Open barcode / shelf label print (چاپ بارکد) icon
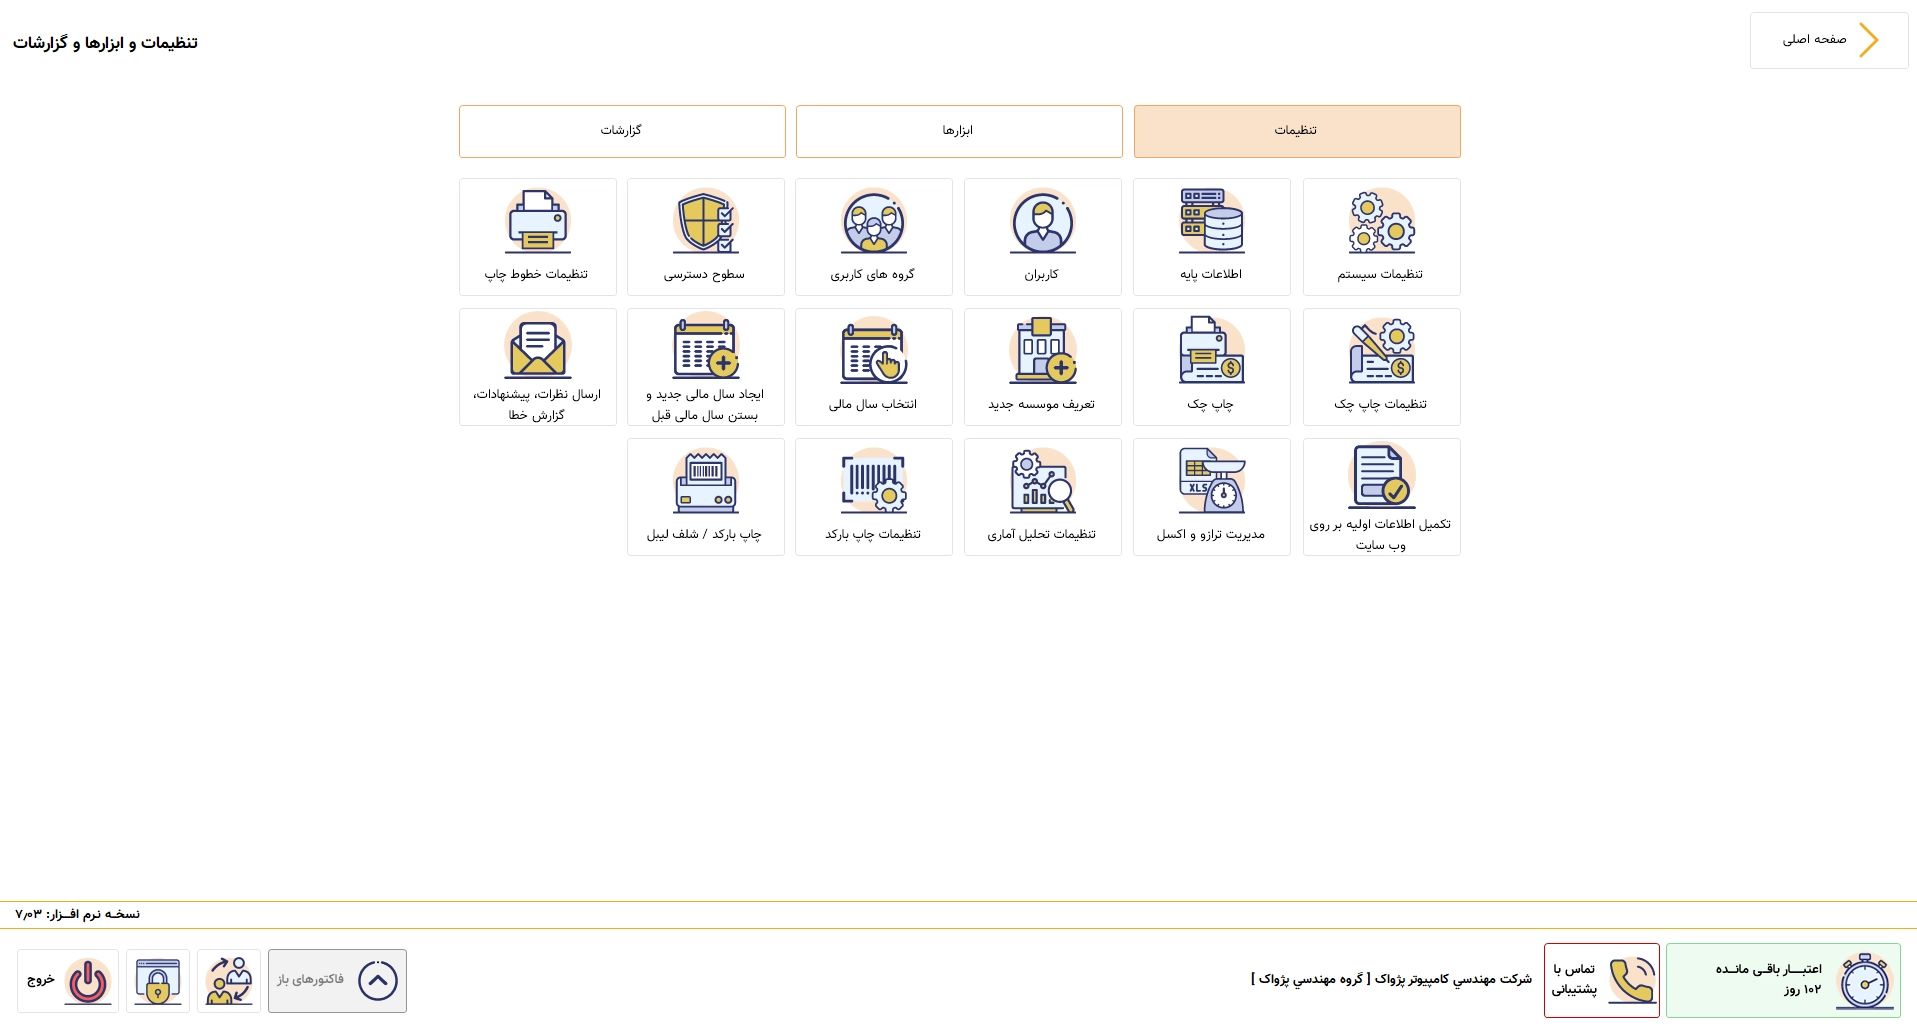The width and height of the screenshot is (1917, 1031). pyautogui.click(x=705, y=481)
